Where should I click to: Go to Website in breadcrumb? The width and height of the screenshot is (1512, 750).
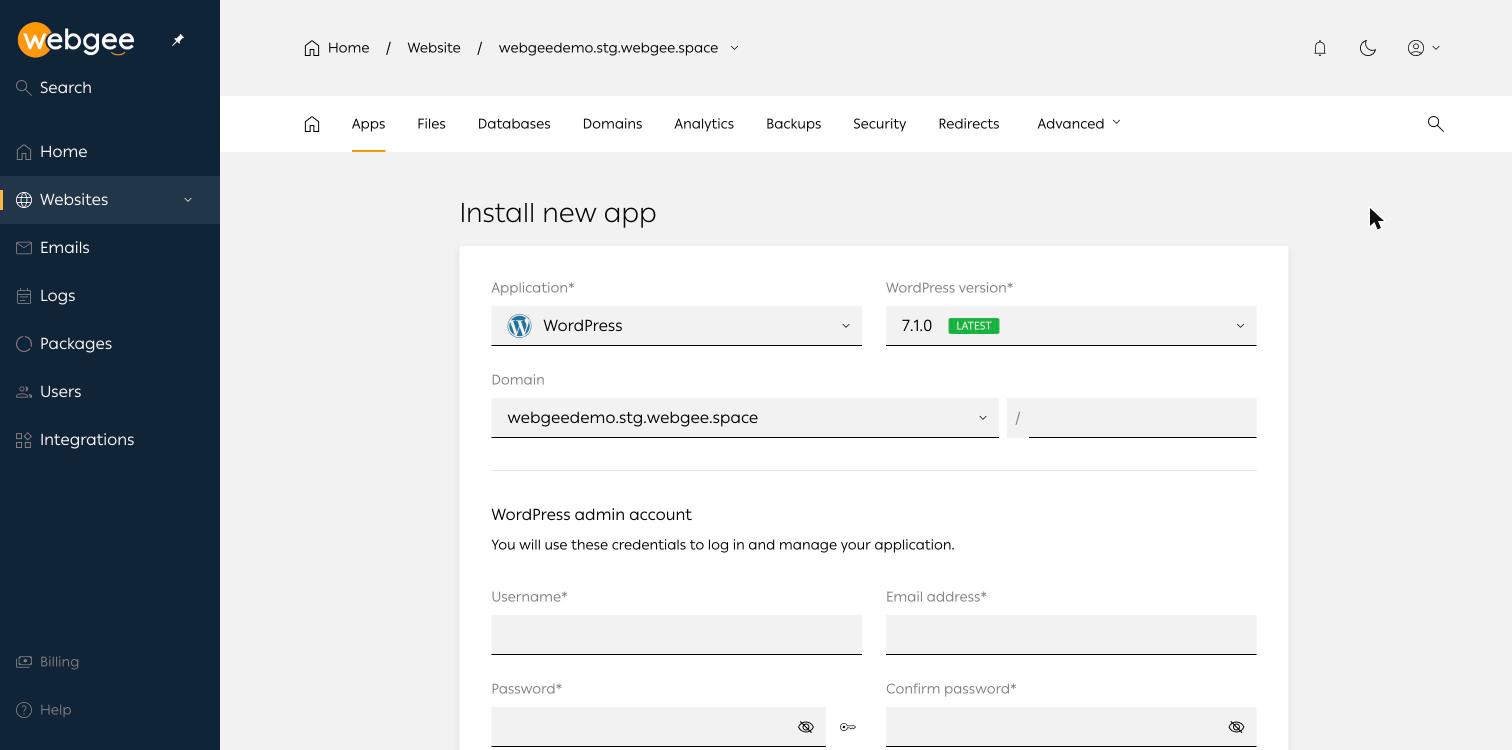point(434,48)
